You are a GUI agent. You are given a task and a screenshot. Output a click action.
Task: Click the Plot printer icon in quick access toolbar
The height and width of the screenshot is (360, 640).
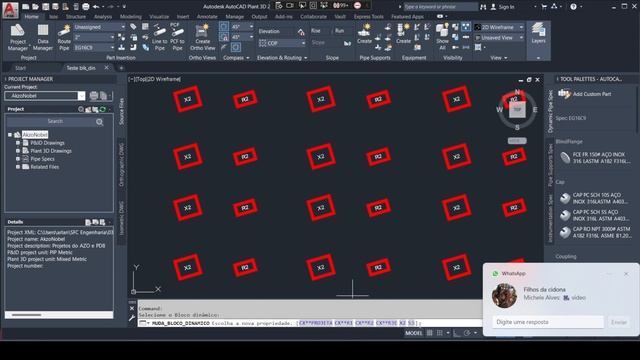pos(86,7)
